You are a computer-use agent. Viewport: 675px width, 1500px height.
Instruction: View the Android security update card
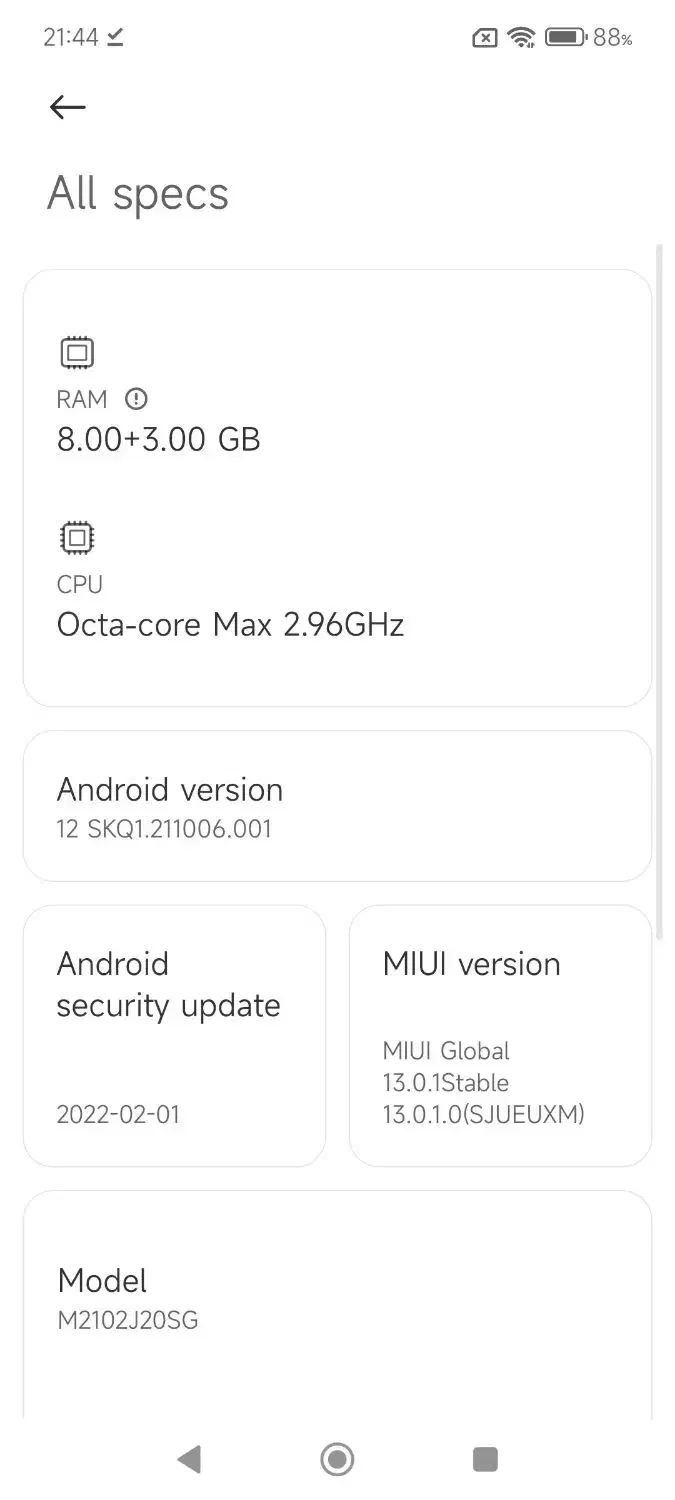point(174,1035)
